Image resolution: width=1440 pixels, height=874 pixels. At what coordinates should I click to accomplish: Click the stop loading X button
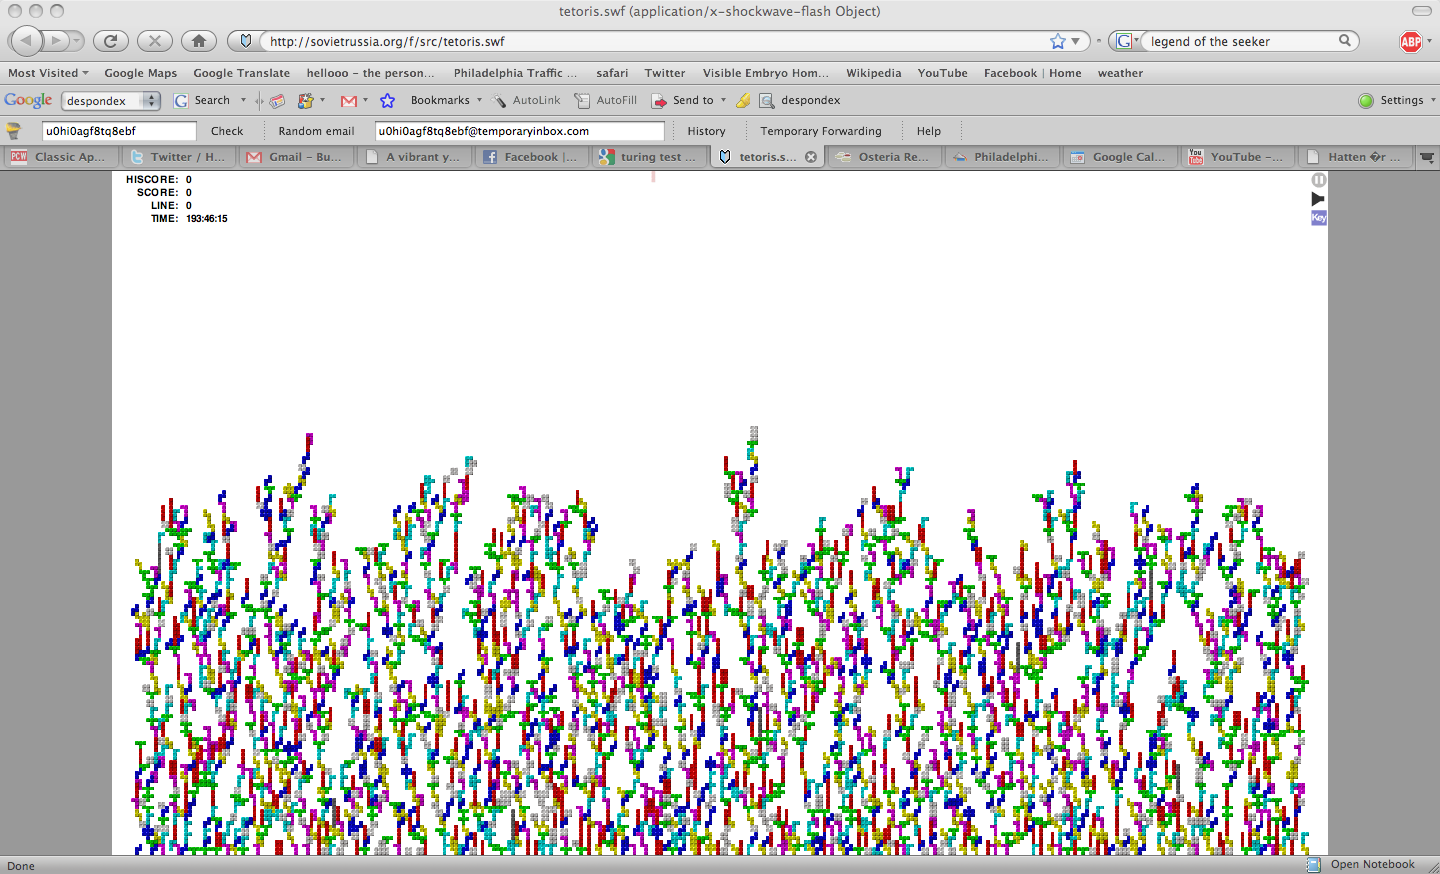point(155,41)
